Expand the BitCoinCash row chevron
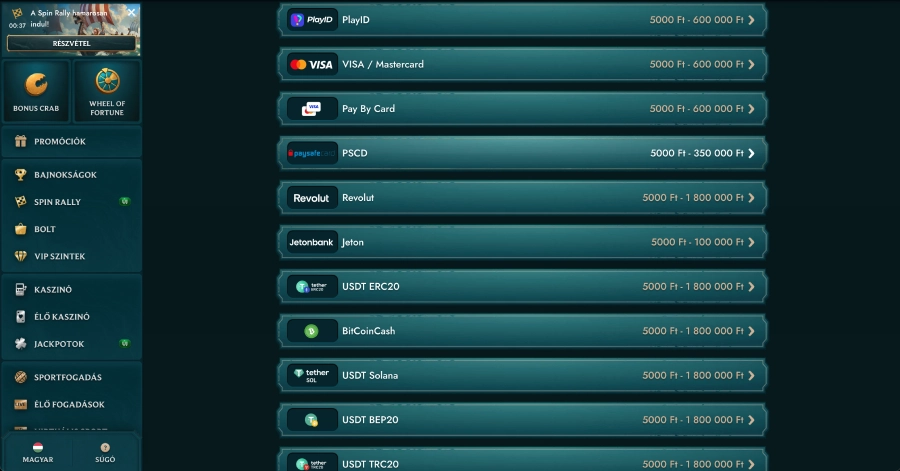Viewport: 900px width, 471px height. (751, 331)
